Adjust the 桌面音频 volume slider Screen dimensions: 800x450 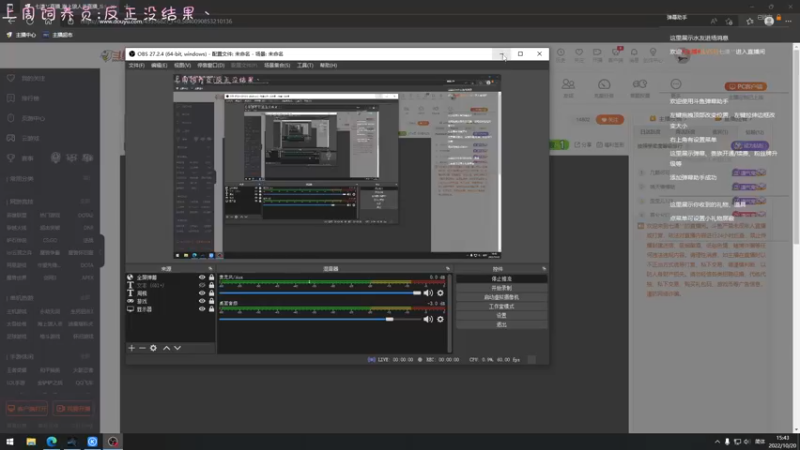pos(320,319)
